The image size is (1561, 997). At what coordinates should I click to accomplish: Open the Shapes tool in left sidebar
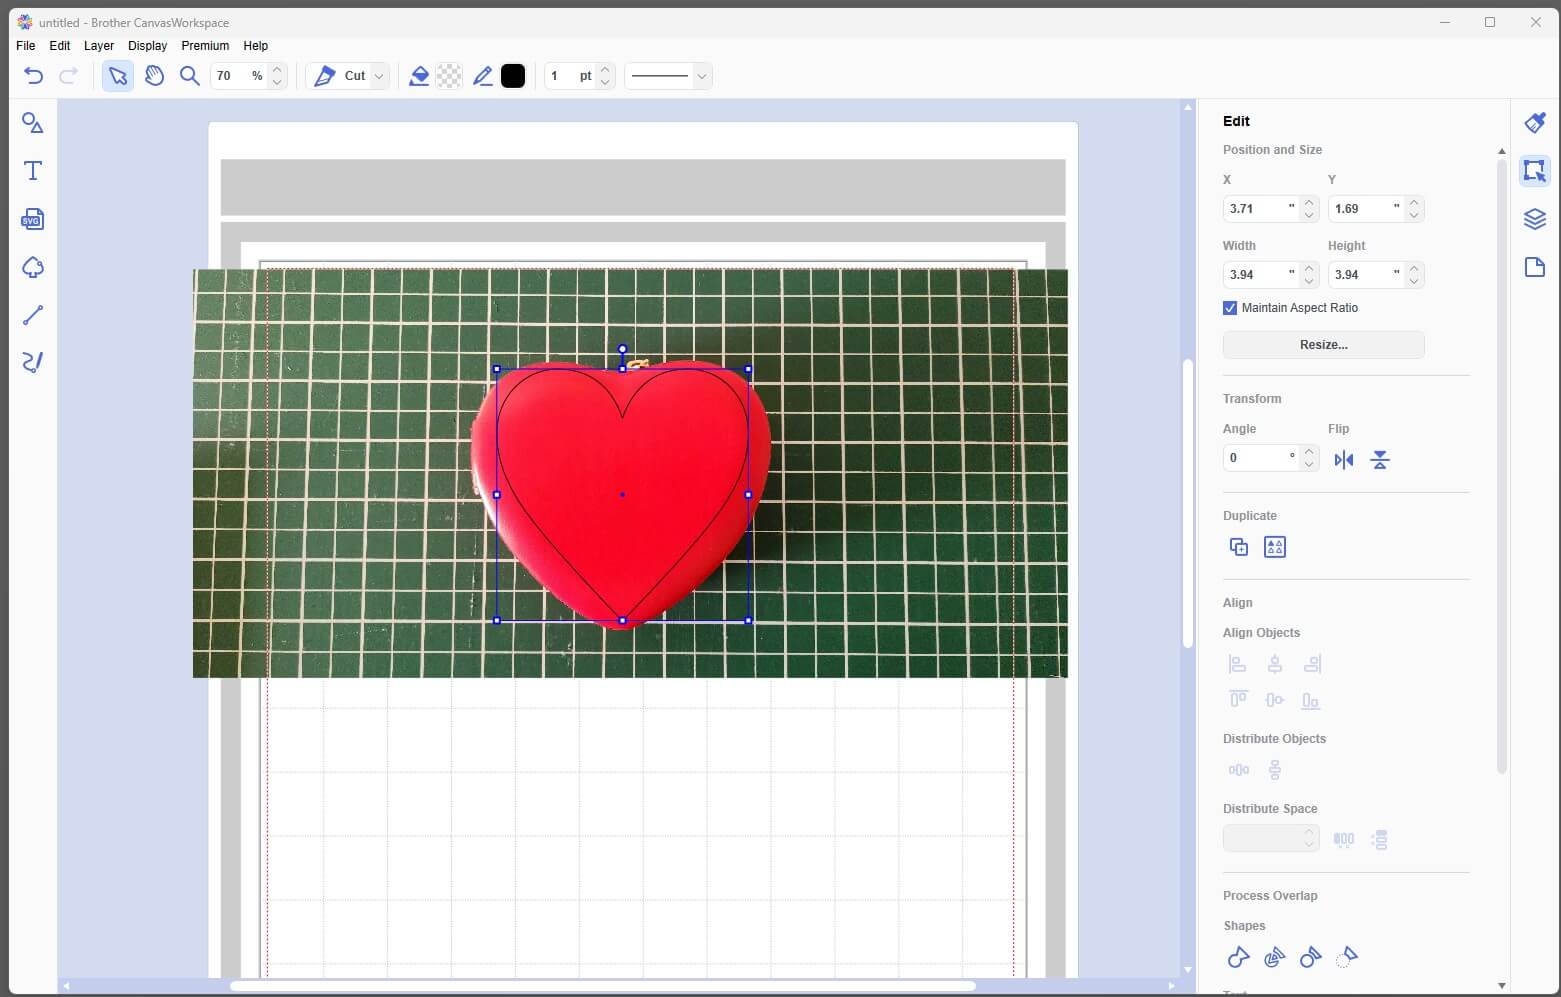point(33,123)
